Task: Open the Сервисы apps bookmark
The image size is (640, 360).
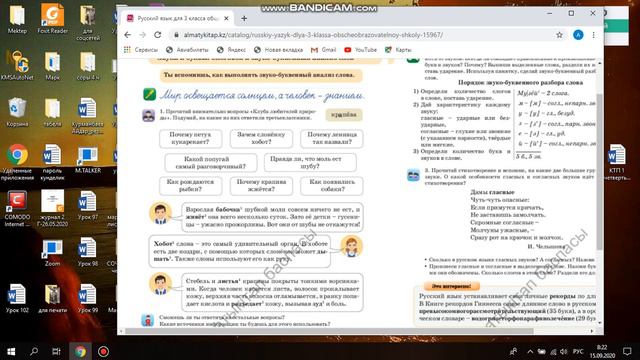Action: [141, 50]
